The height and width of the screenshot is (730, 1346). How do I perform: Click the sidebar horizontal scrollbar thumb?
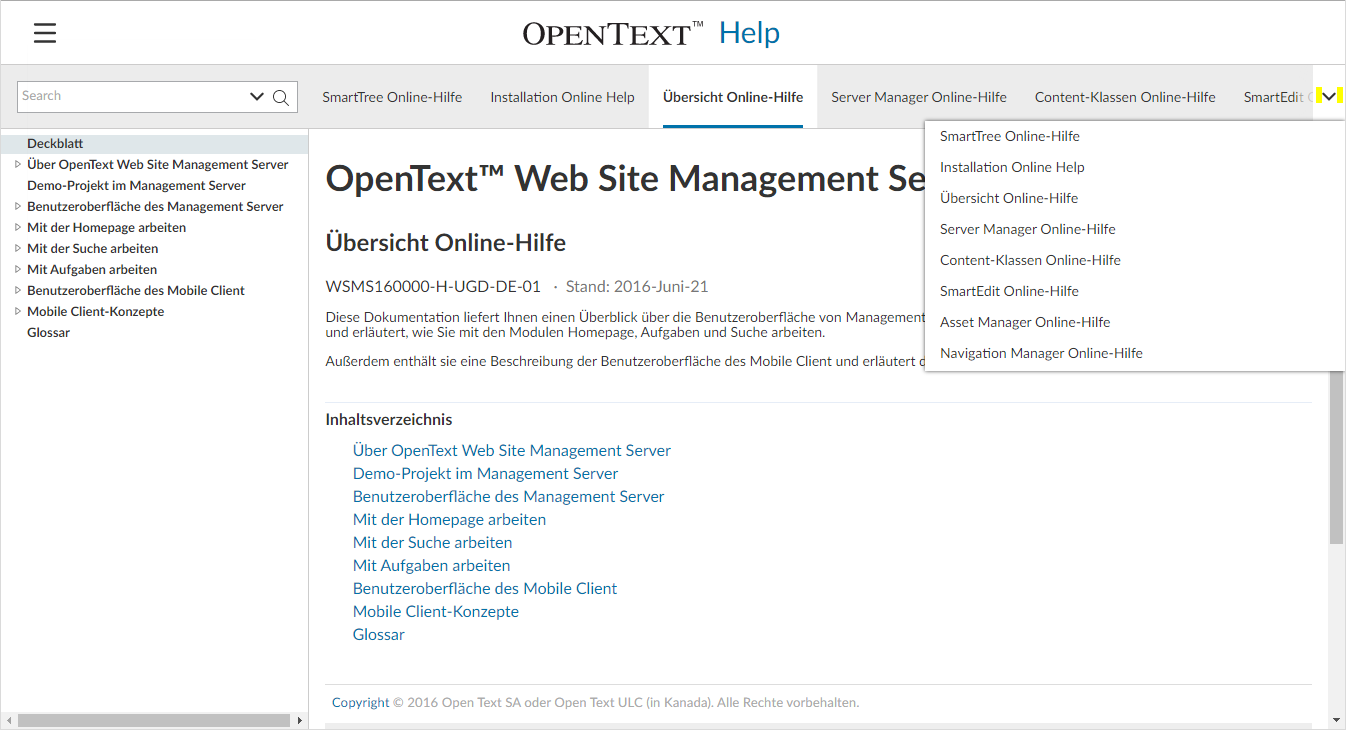(152, 720)
